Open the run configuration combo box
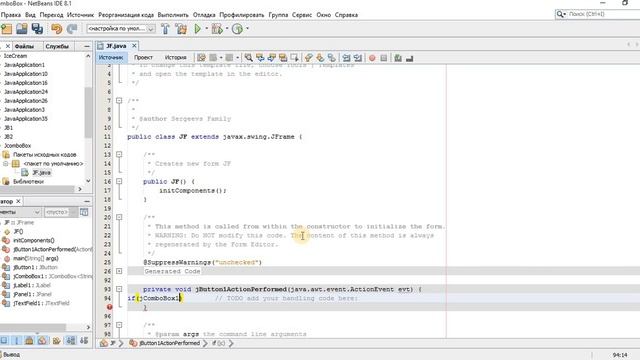 coord(121,29)
